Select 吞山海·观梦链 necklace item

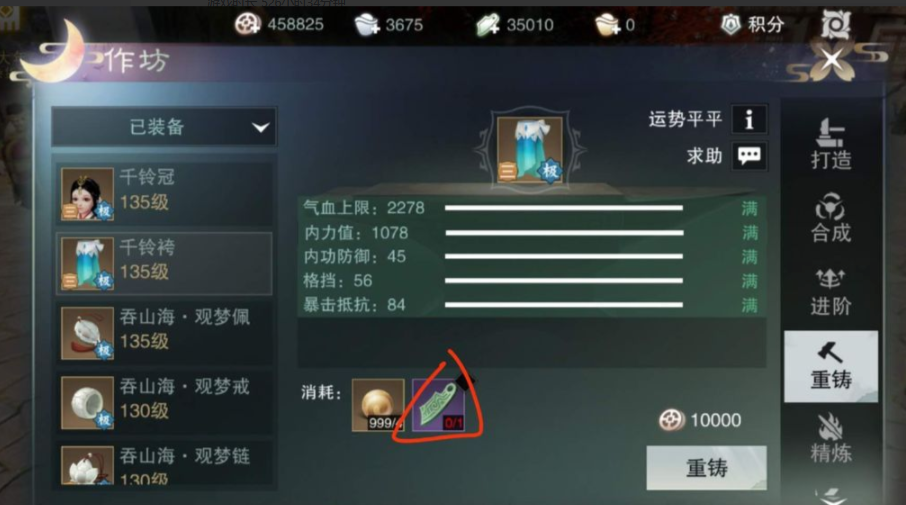coord(164,464)
